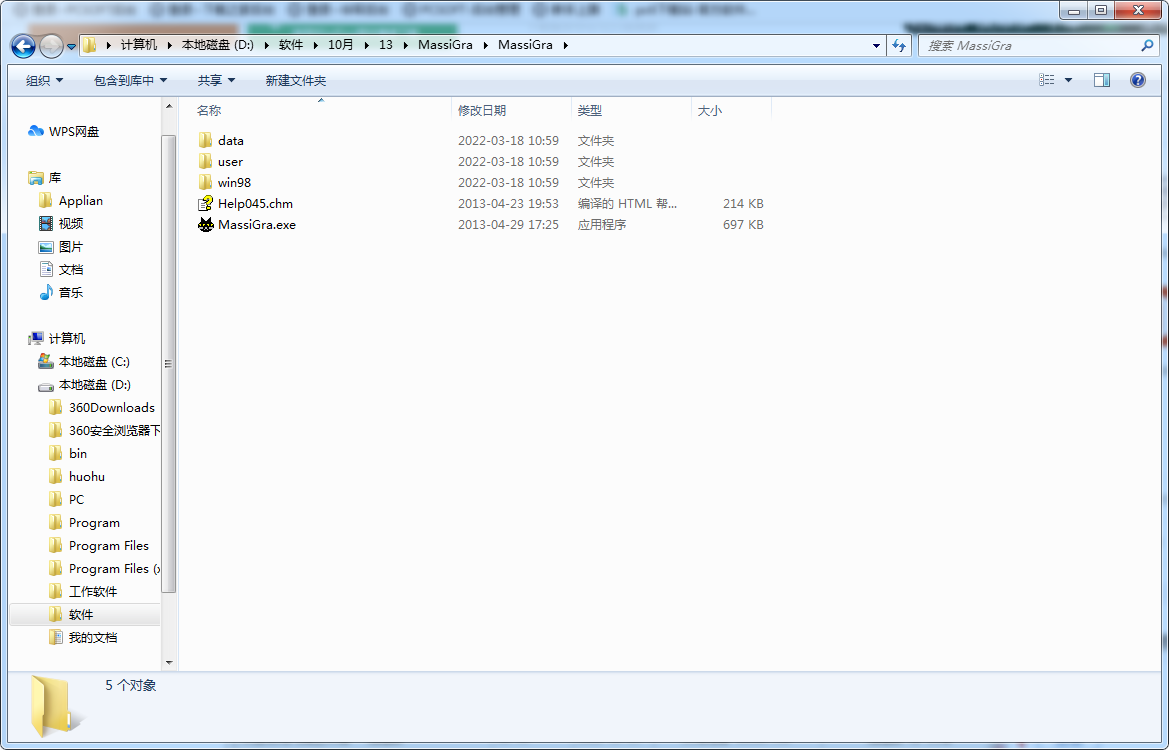Open the view options dropdown arrow
1169x750 pixels.
[1068, 80]
